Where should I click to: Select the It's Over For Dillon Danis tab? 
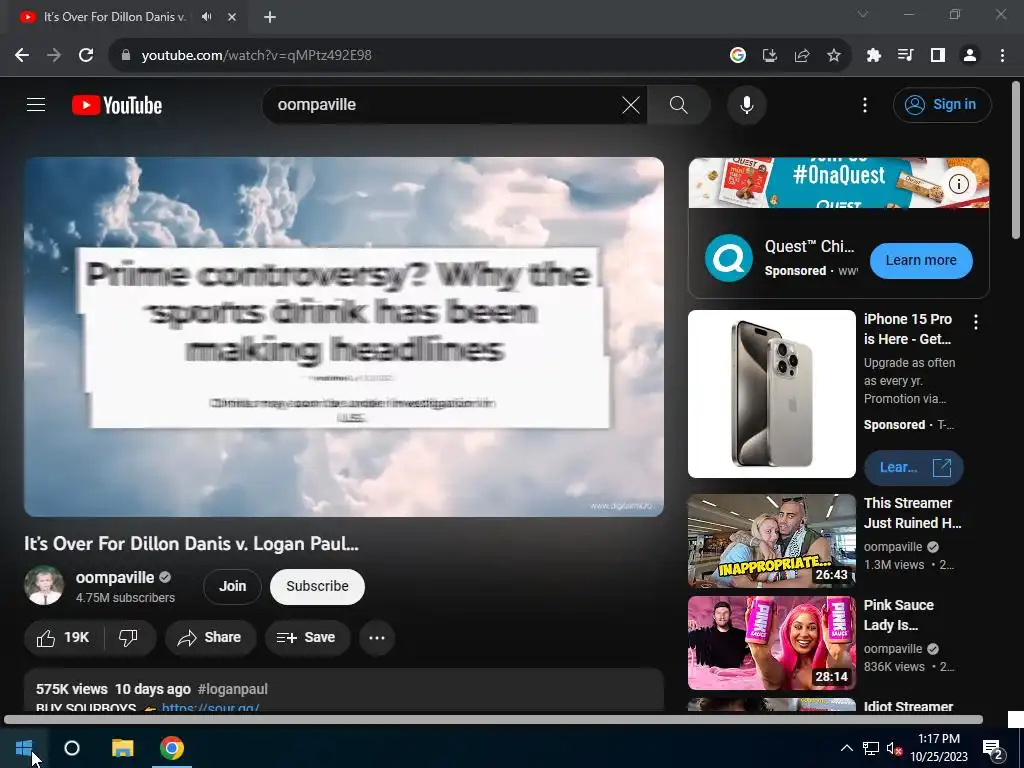pyautogui.click(x=114, y=17)
